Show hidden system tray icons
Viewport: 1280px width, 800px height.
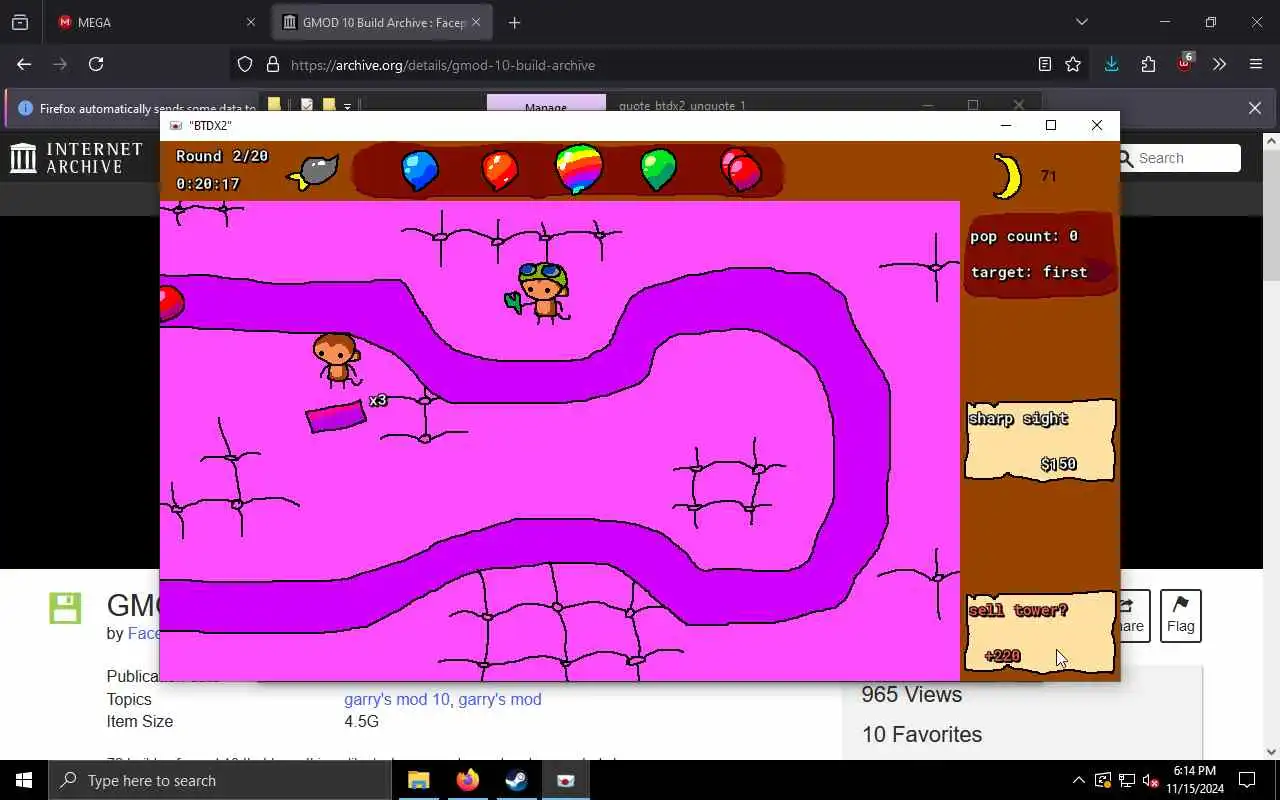(1078, 780)
